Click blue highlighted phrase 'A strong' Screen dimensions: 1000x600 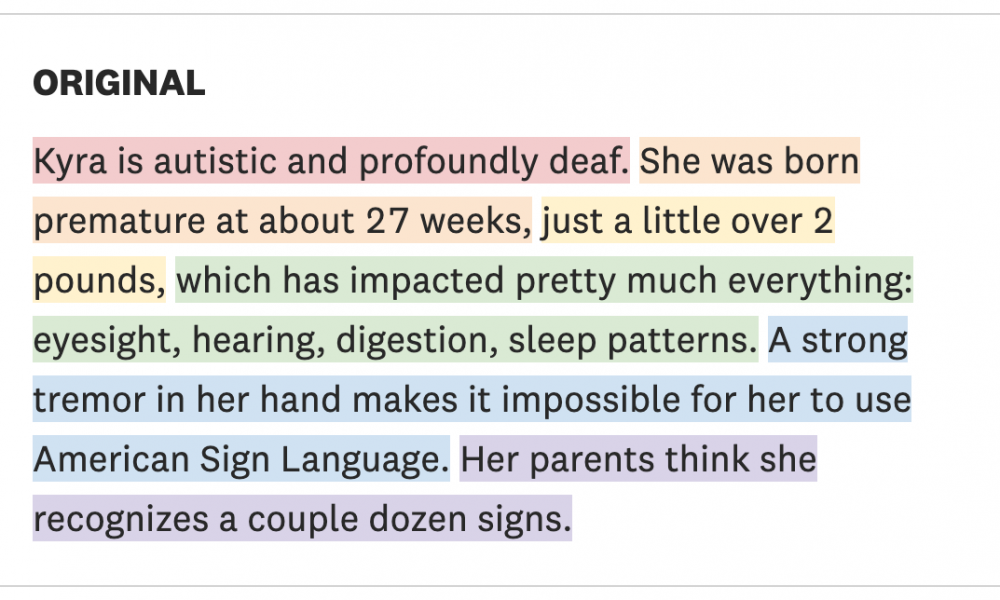pyautogui.click(x=837, y=340)
